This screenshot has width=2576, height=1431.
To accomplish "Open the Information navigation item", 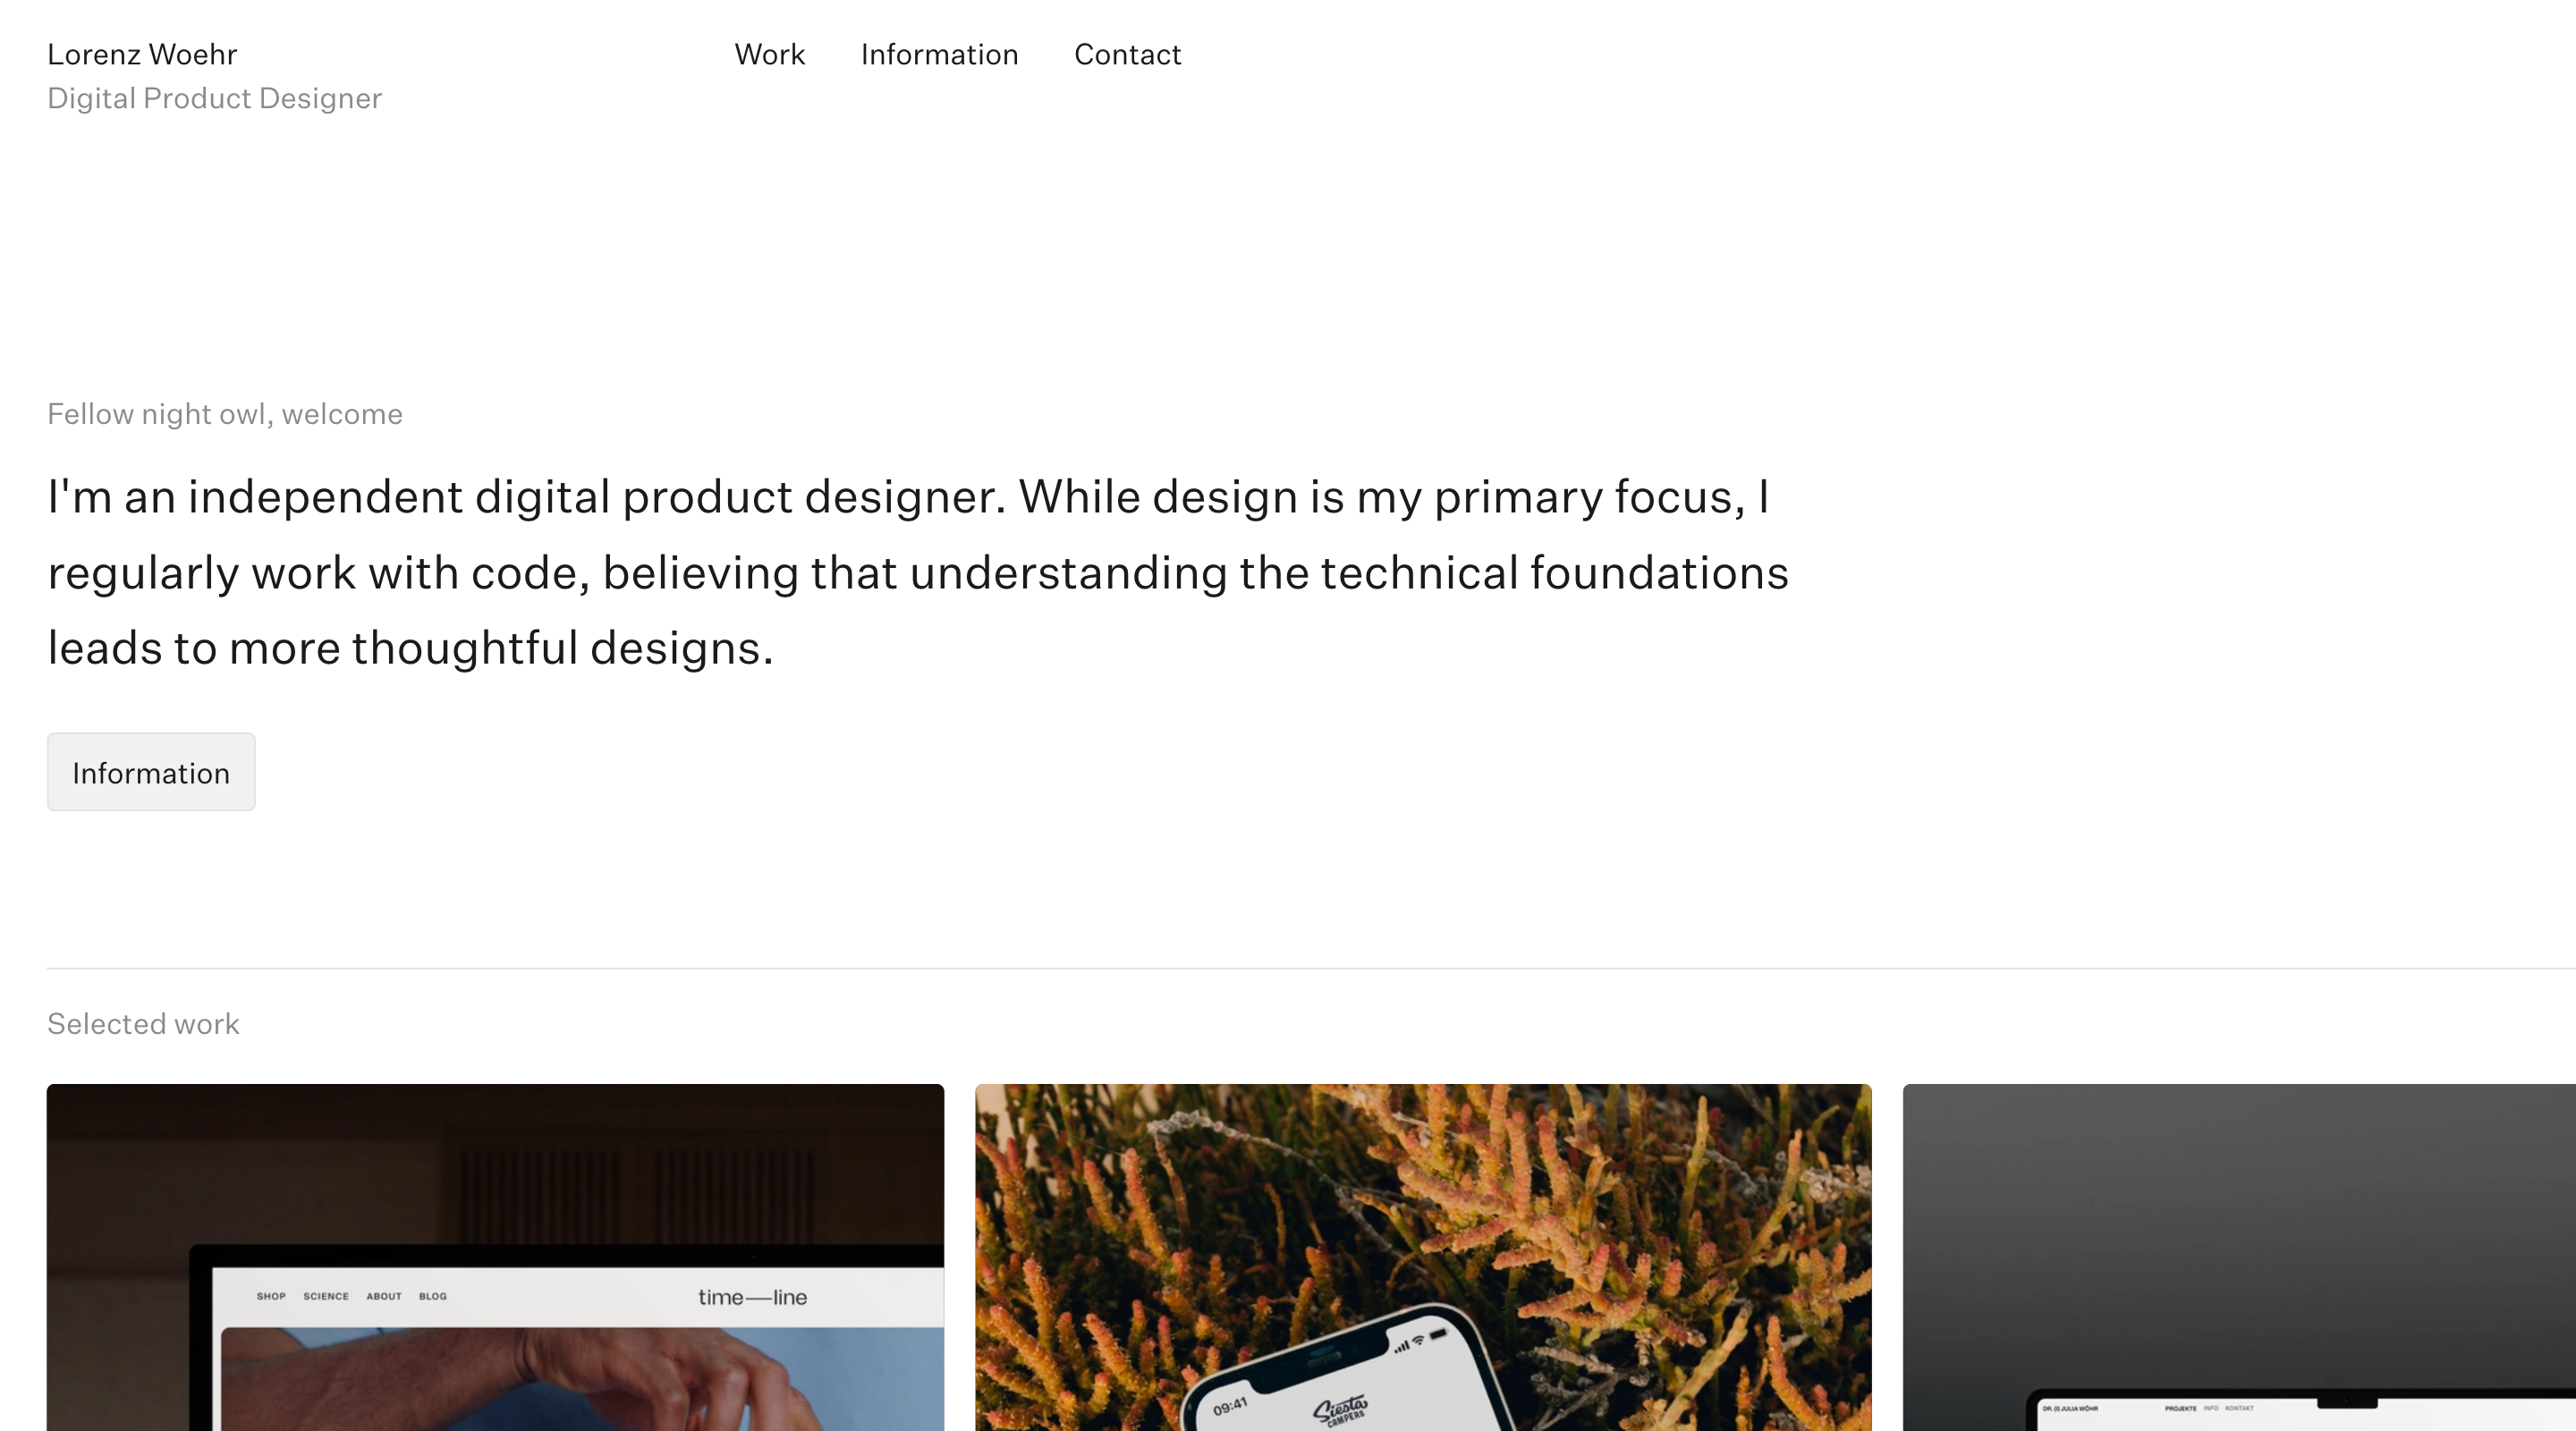I will [x=939, y=55].
